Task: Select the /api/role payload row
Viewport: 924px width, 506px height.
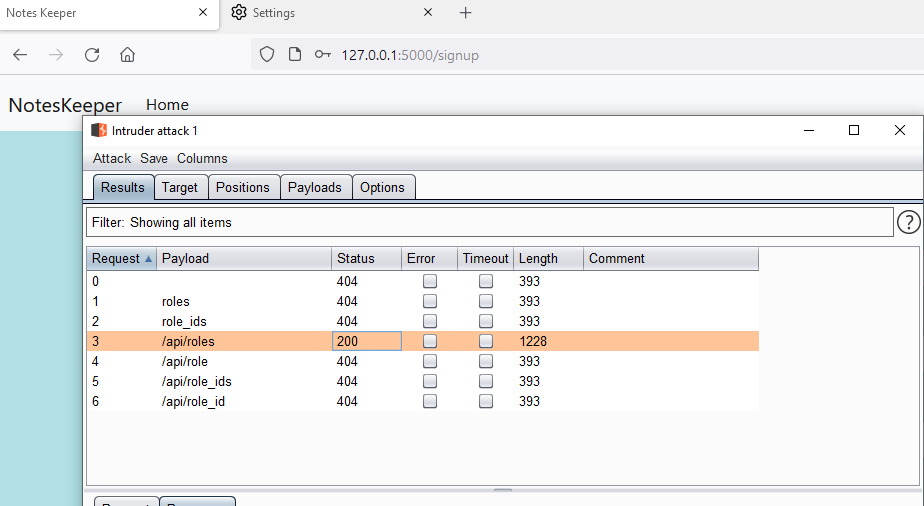Action: [x=423, y=361]
